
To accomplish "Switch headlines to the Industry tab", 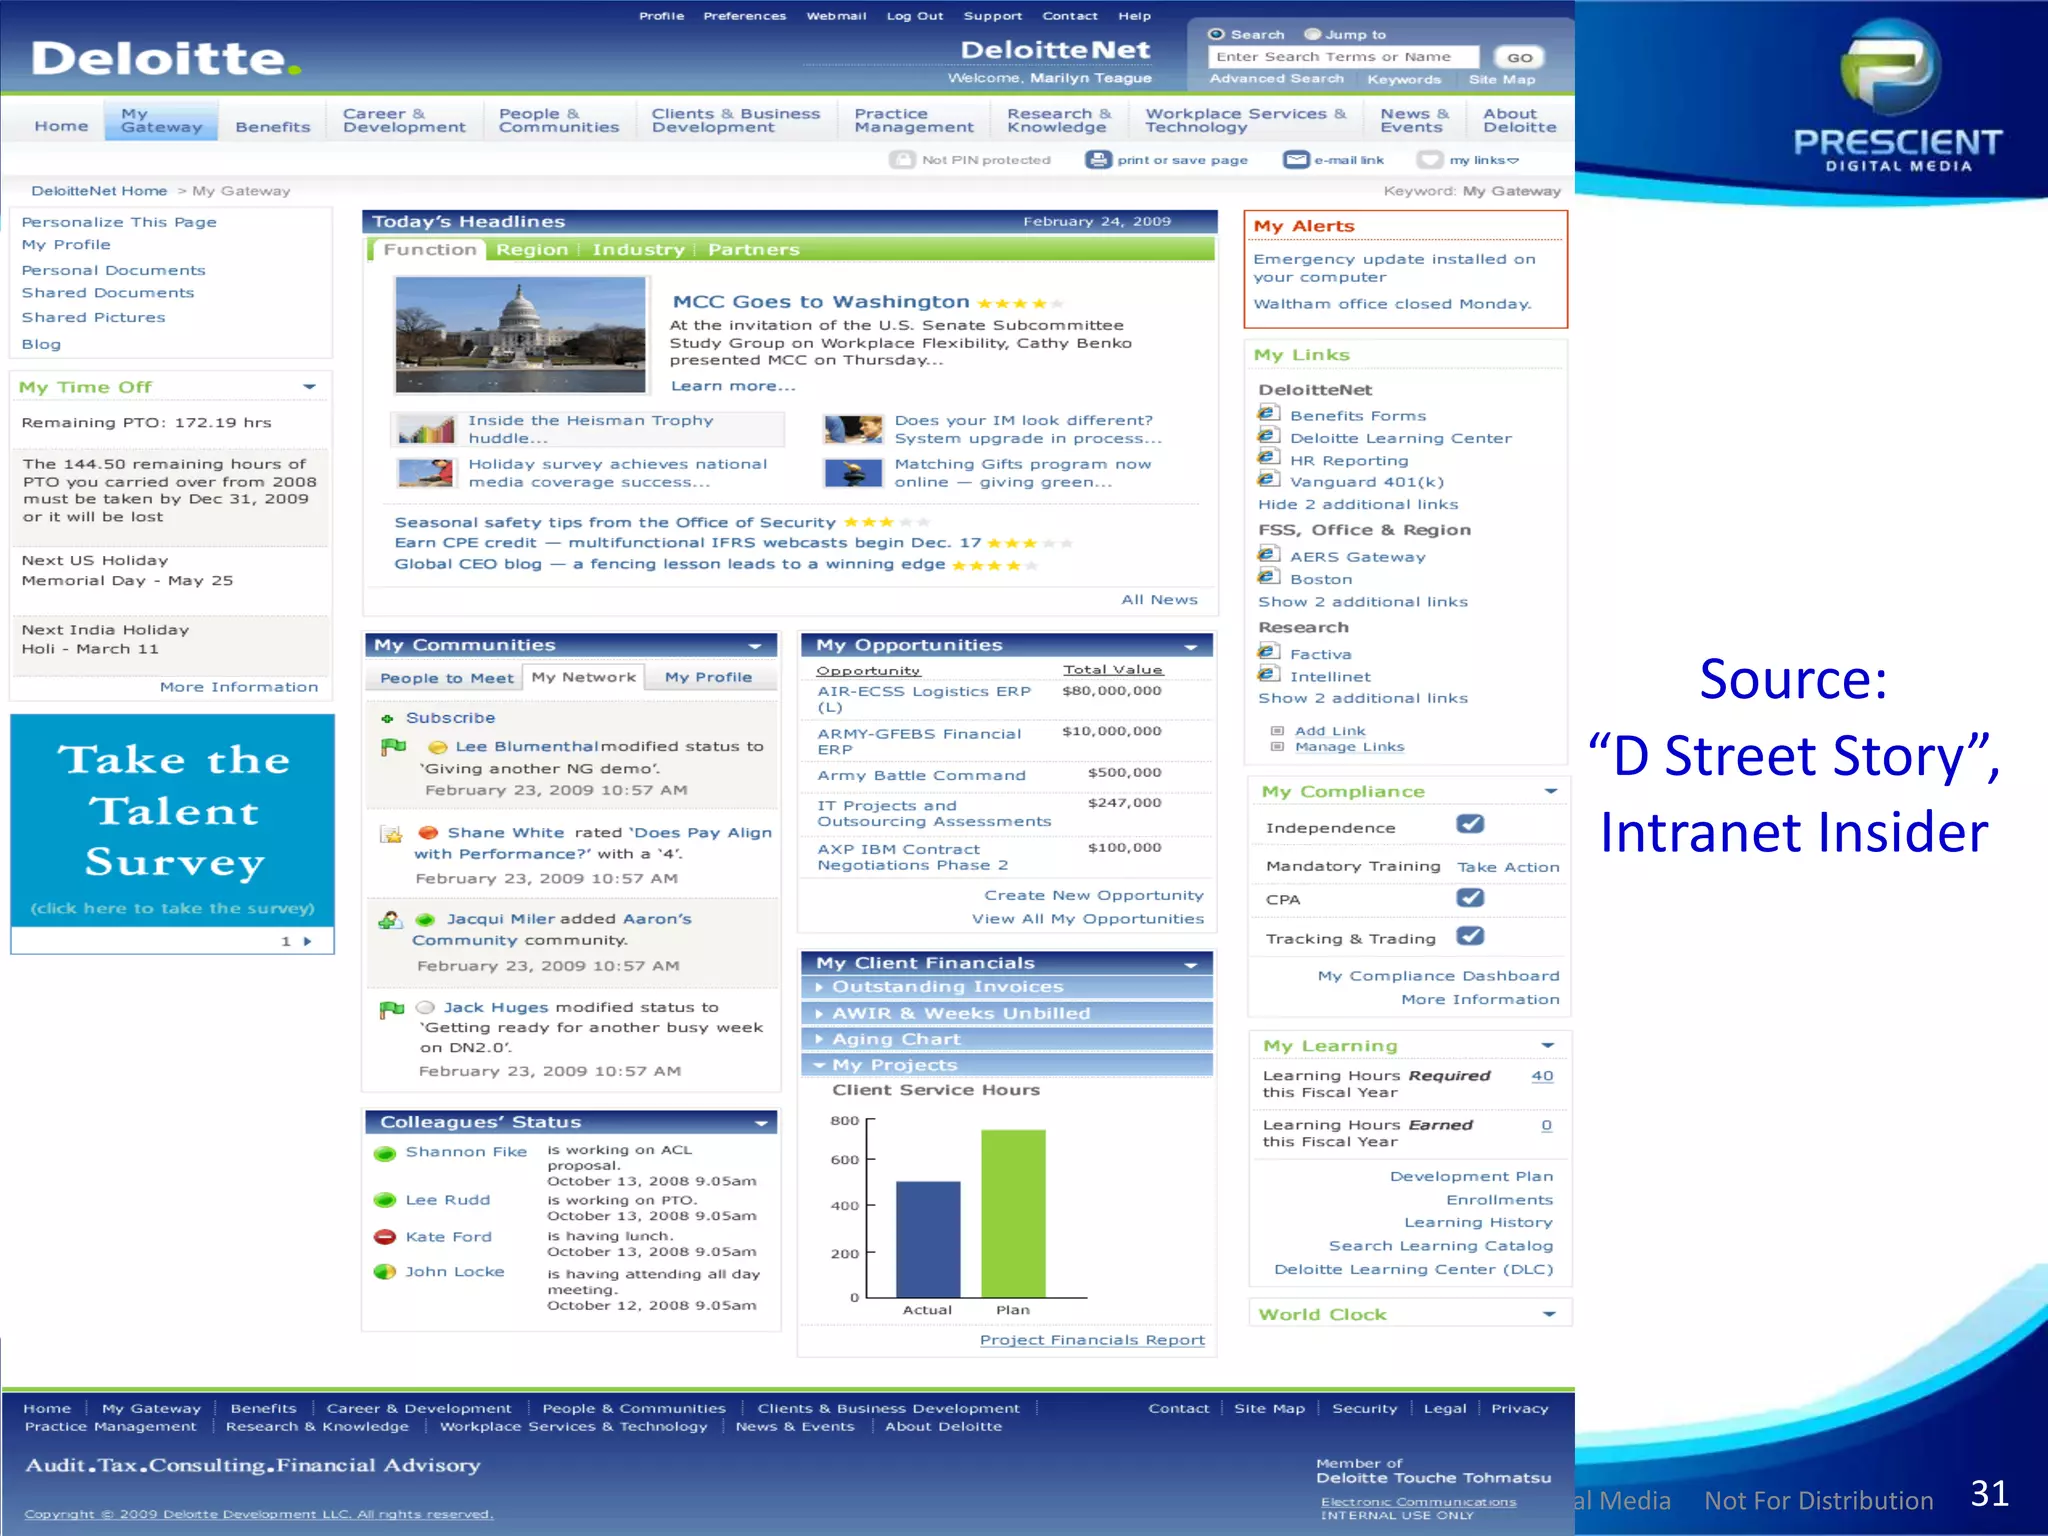I will 638,249.
